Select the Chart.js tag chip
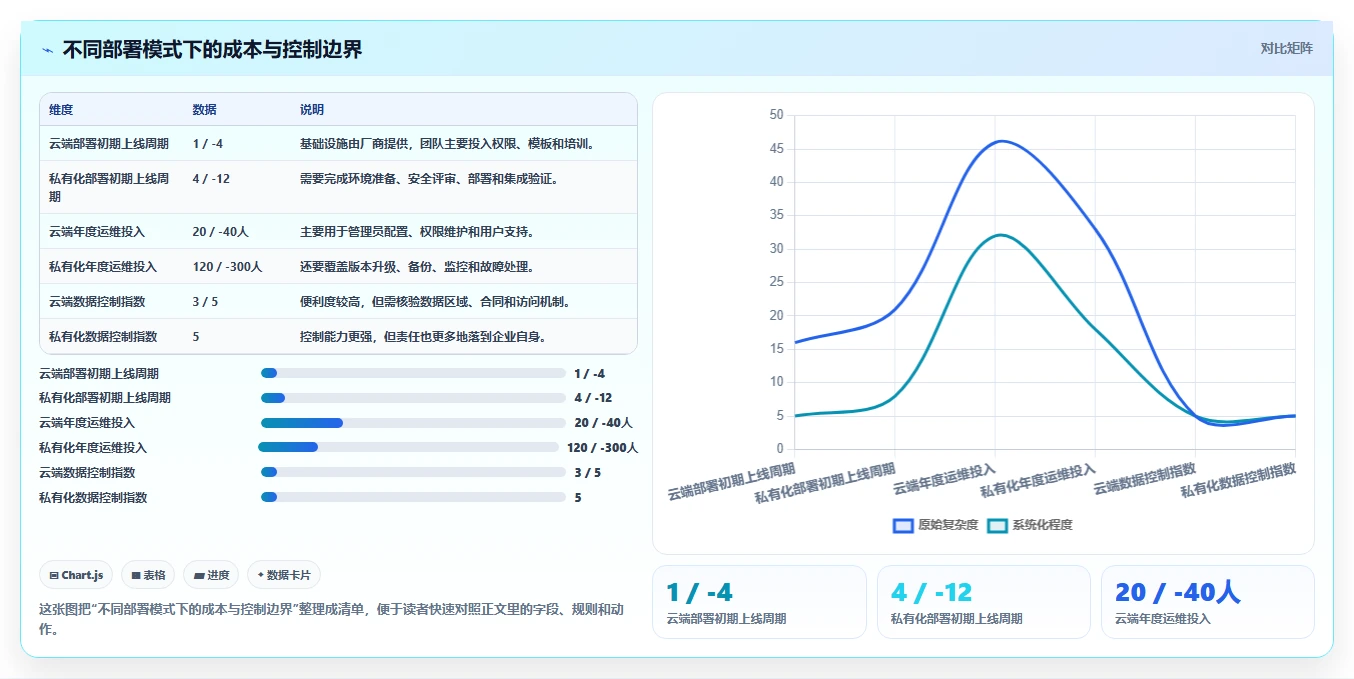1354x679 pixels. pos(76,575)
